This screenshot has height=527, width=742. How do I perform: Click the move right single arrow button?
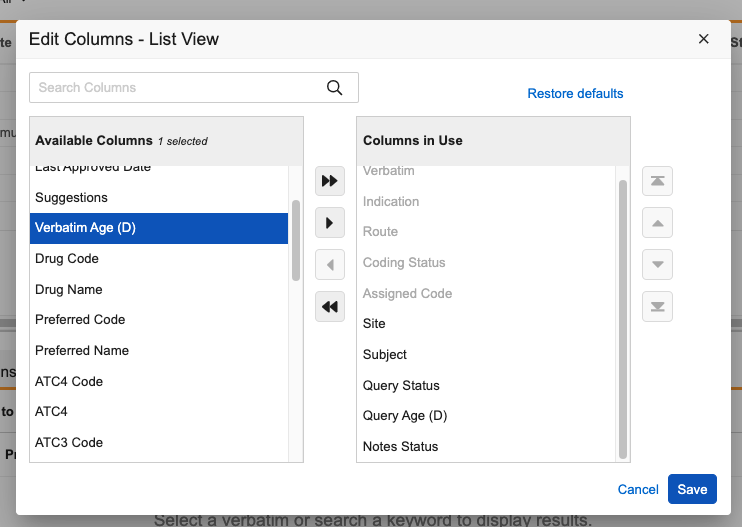(329, 223)
